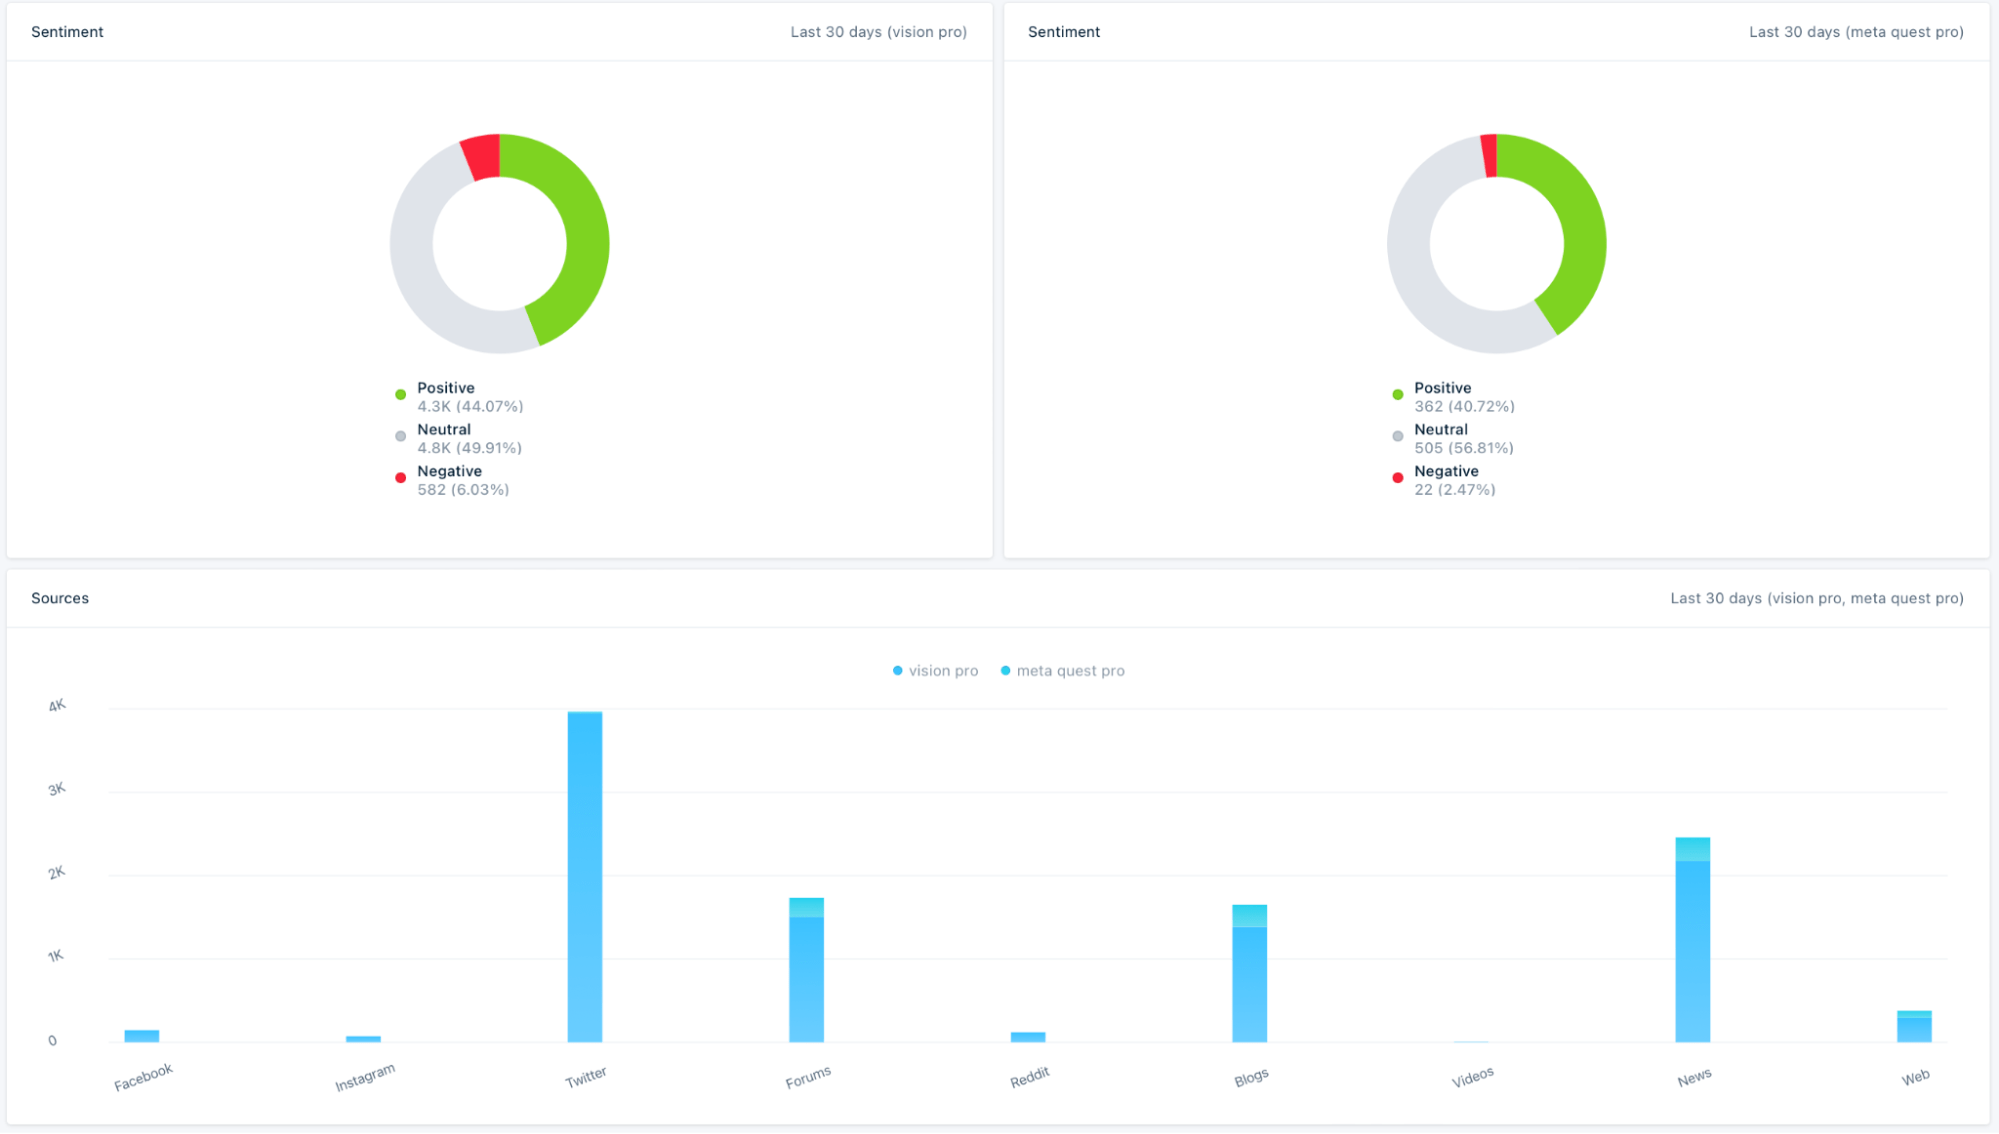Toggle meta quest pro filter in Sources legend

coord(1068,670)
